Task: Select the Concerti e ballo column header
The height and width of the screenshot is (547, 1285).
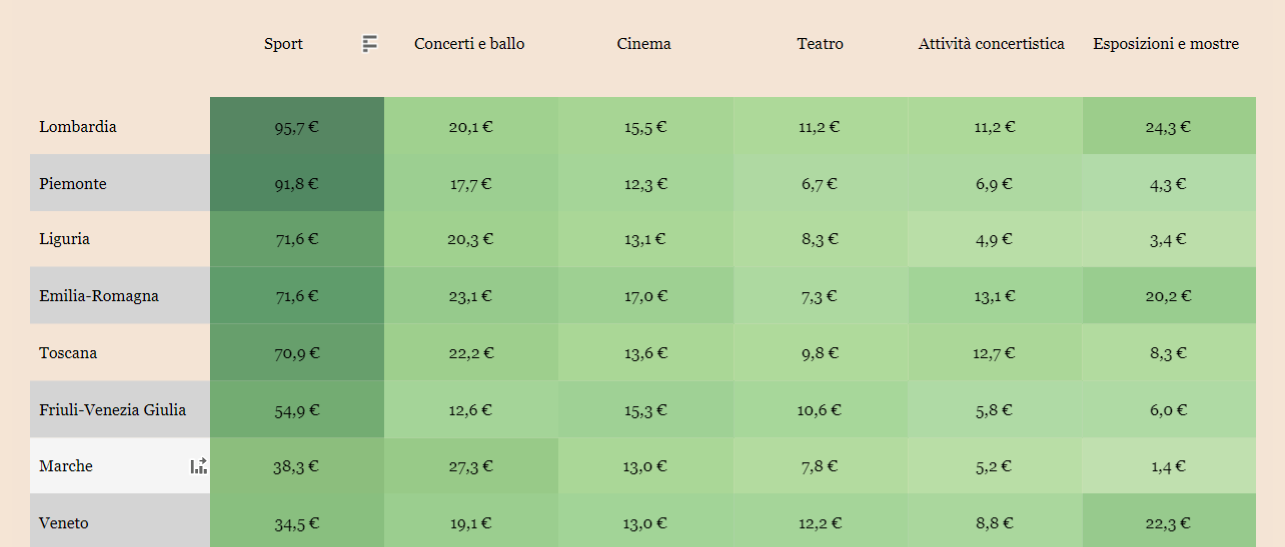Action: click(x=470, y=44)
